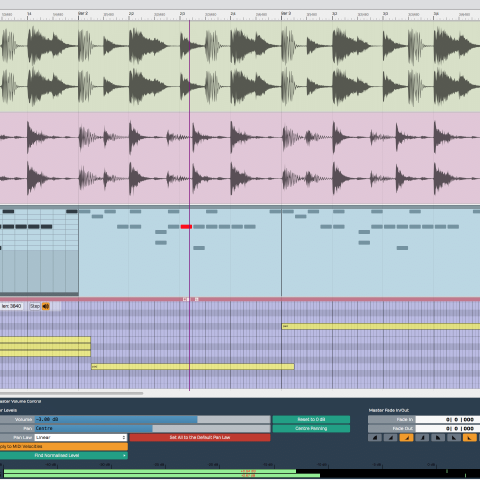Click the Step button in note editor
This screenshot has width=480, height=480.
(x=35, y=306)
